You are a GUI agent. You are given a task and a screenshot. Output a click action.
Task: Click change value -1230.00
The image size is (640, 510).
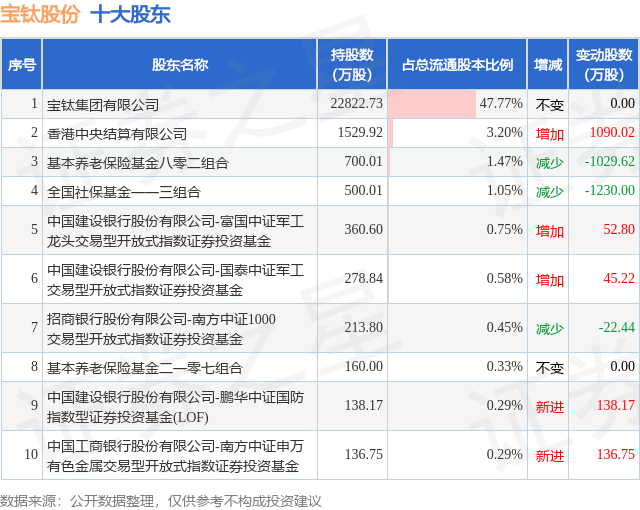609,190
